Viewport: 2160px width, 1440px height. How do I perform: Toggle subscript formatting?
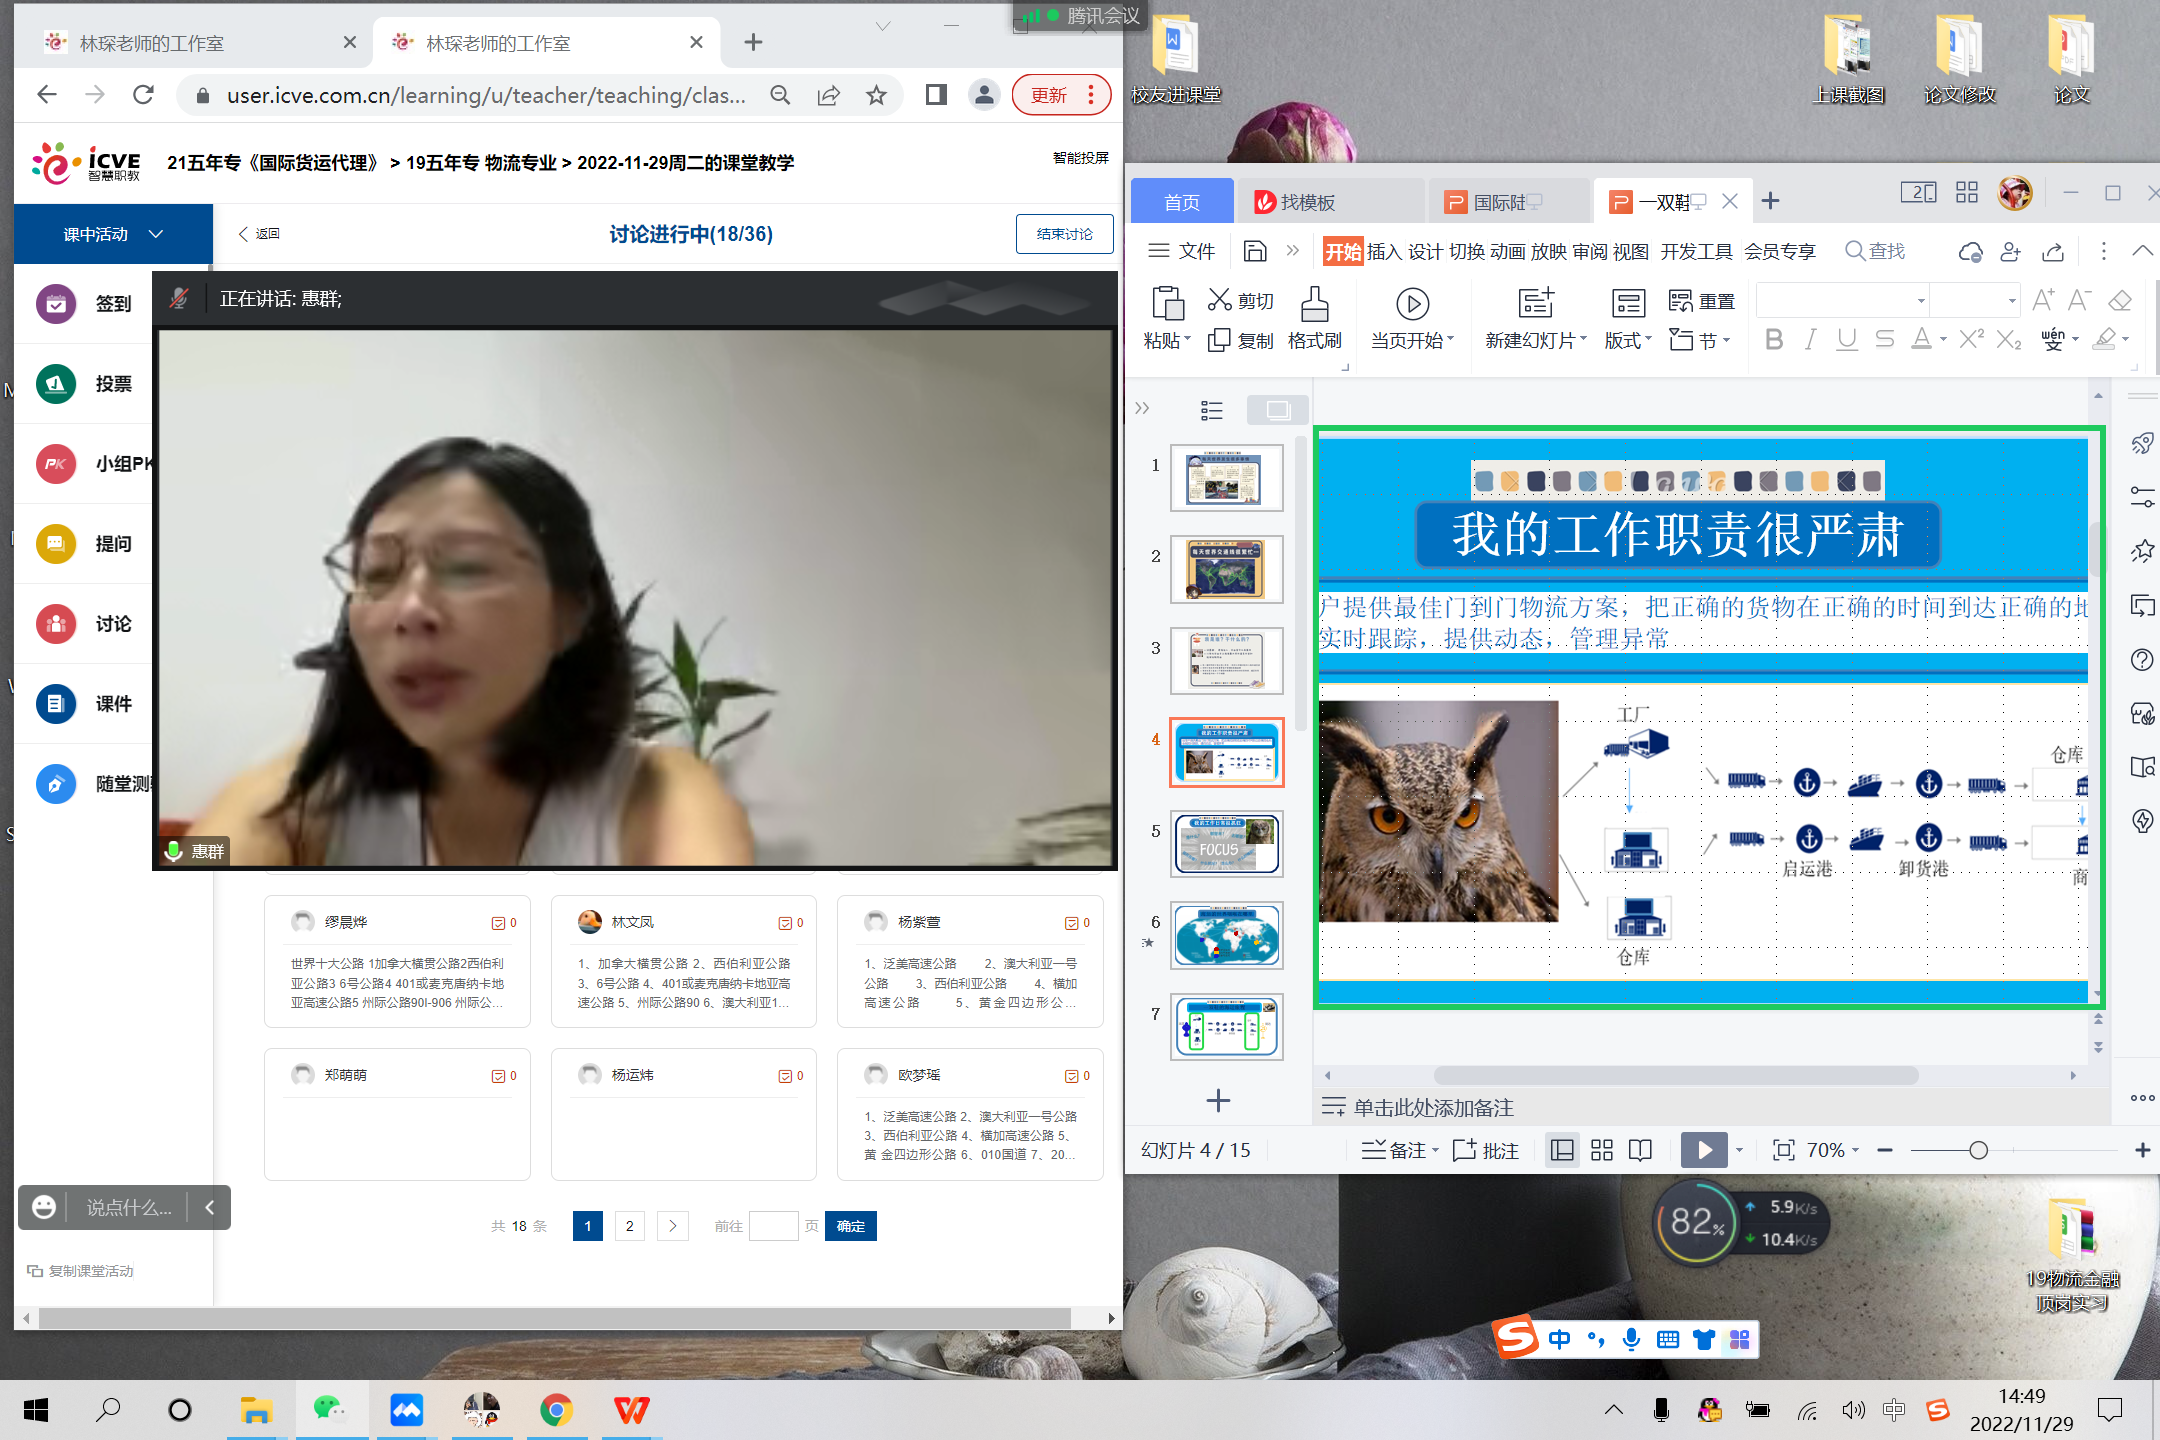[2009, 339]
